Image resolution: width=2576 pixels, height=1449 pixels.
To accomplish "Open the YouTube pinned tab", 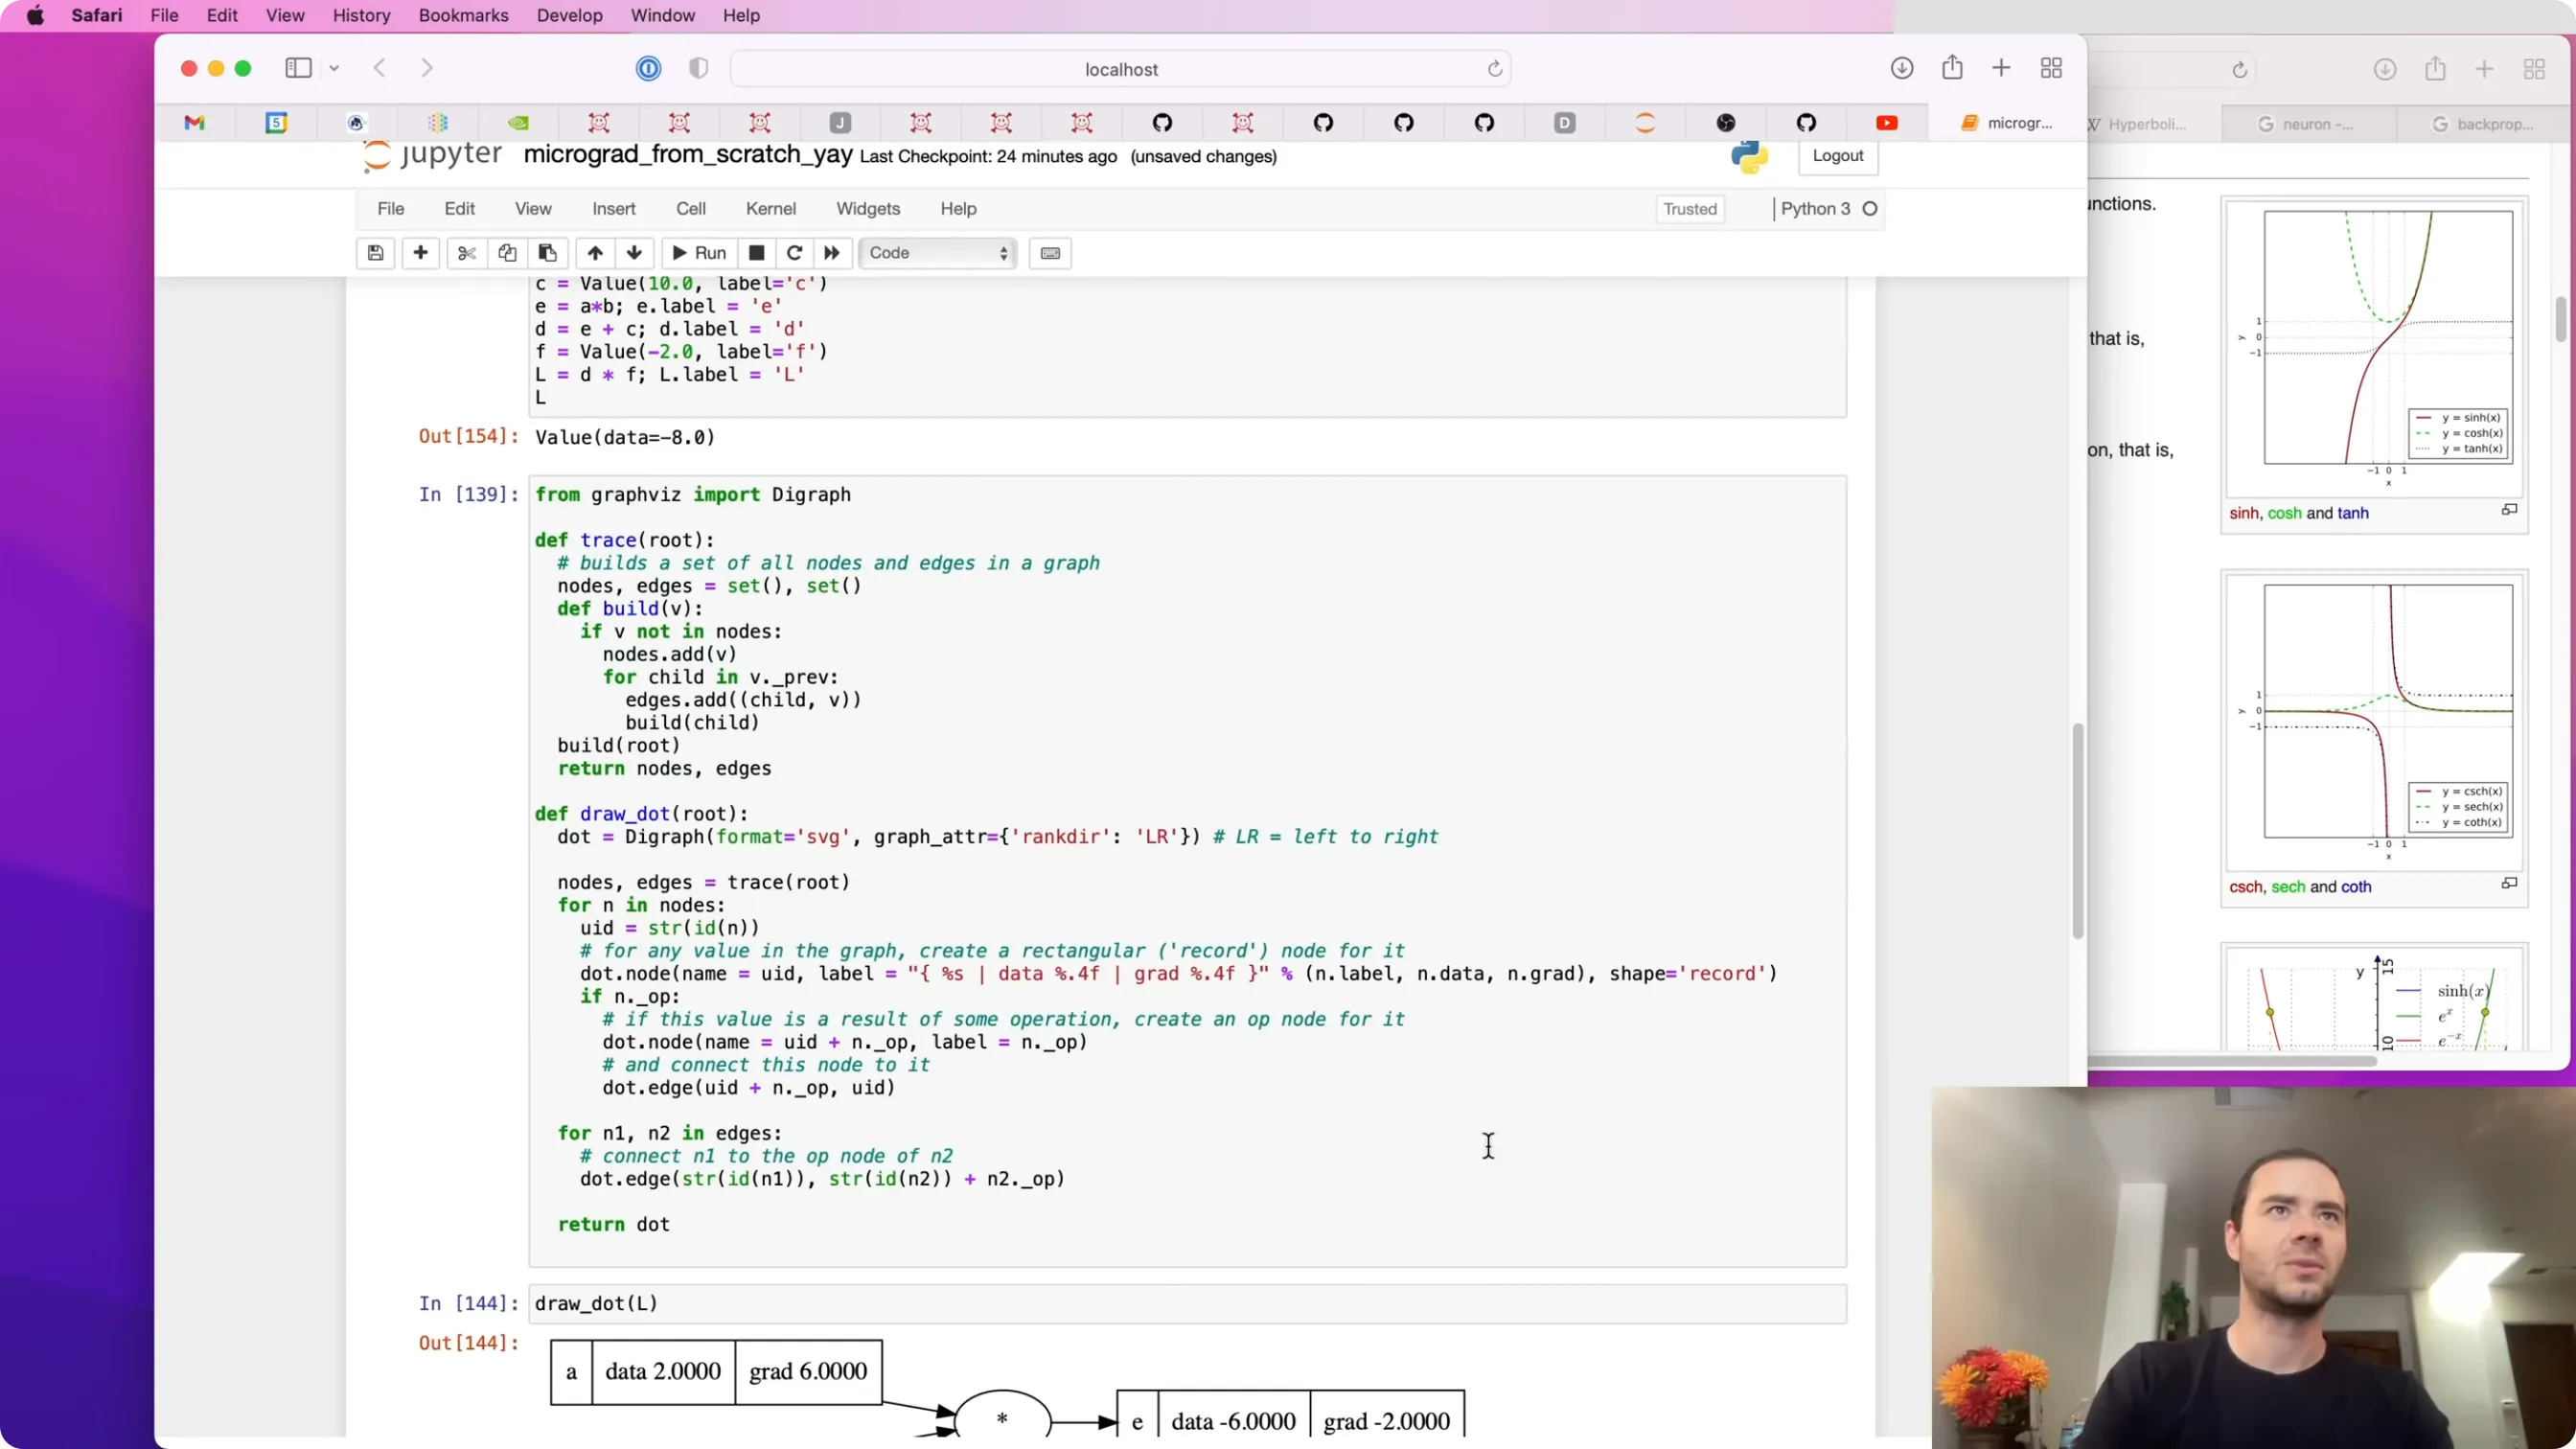I will pyautogui.click(x=1887, y=123).
